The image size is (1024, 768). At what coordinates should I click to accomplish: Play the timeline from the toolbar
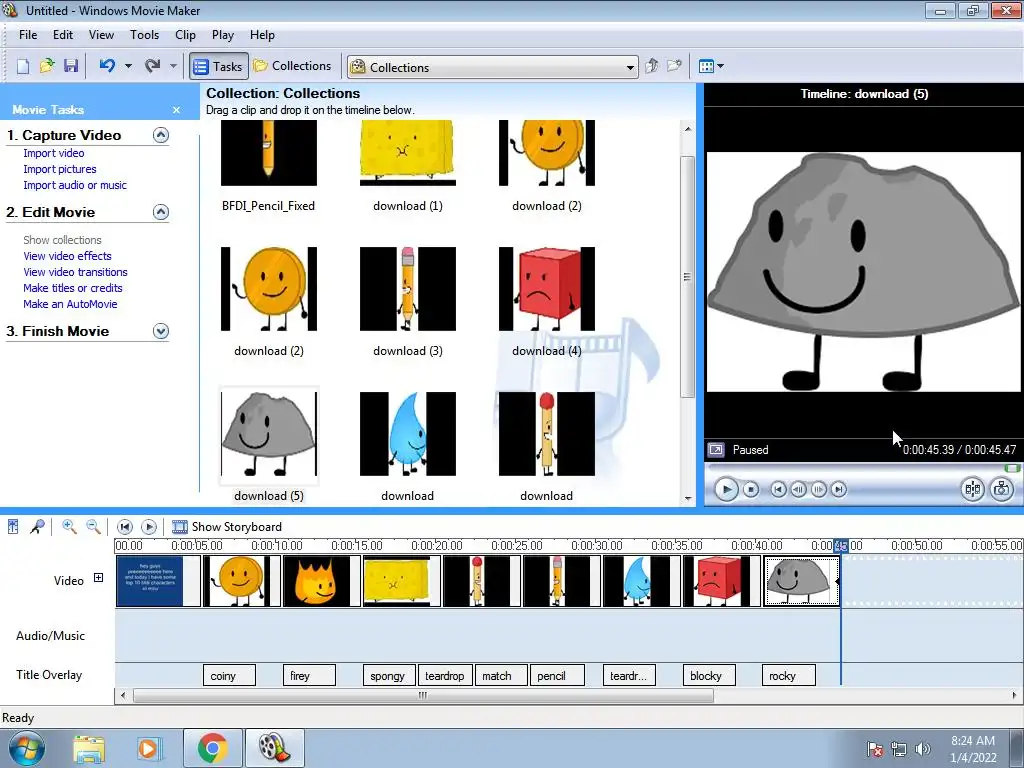pos(149,527)
